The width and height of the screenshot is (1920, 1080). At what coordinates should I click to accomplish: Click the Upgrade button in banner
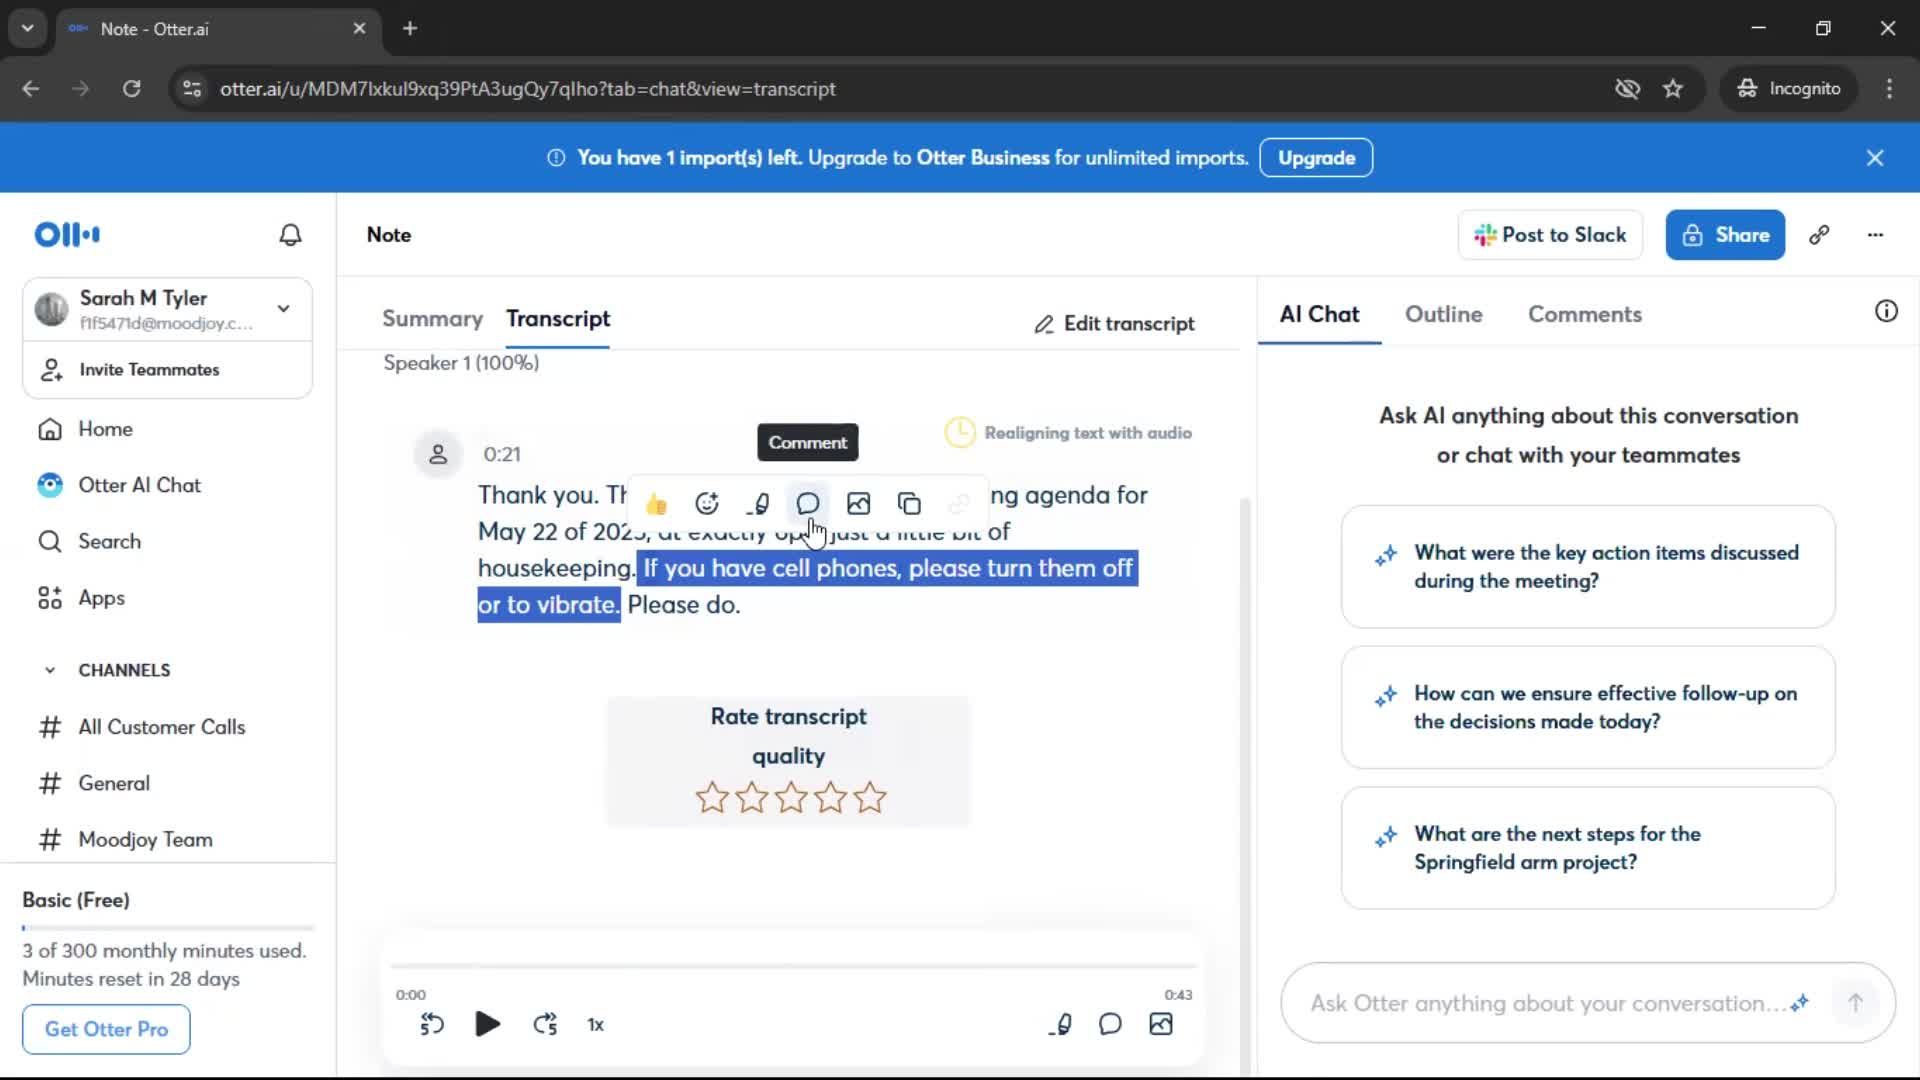[1316, 158]
